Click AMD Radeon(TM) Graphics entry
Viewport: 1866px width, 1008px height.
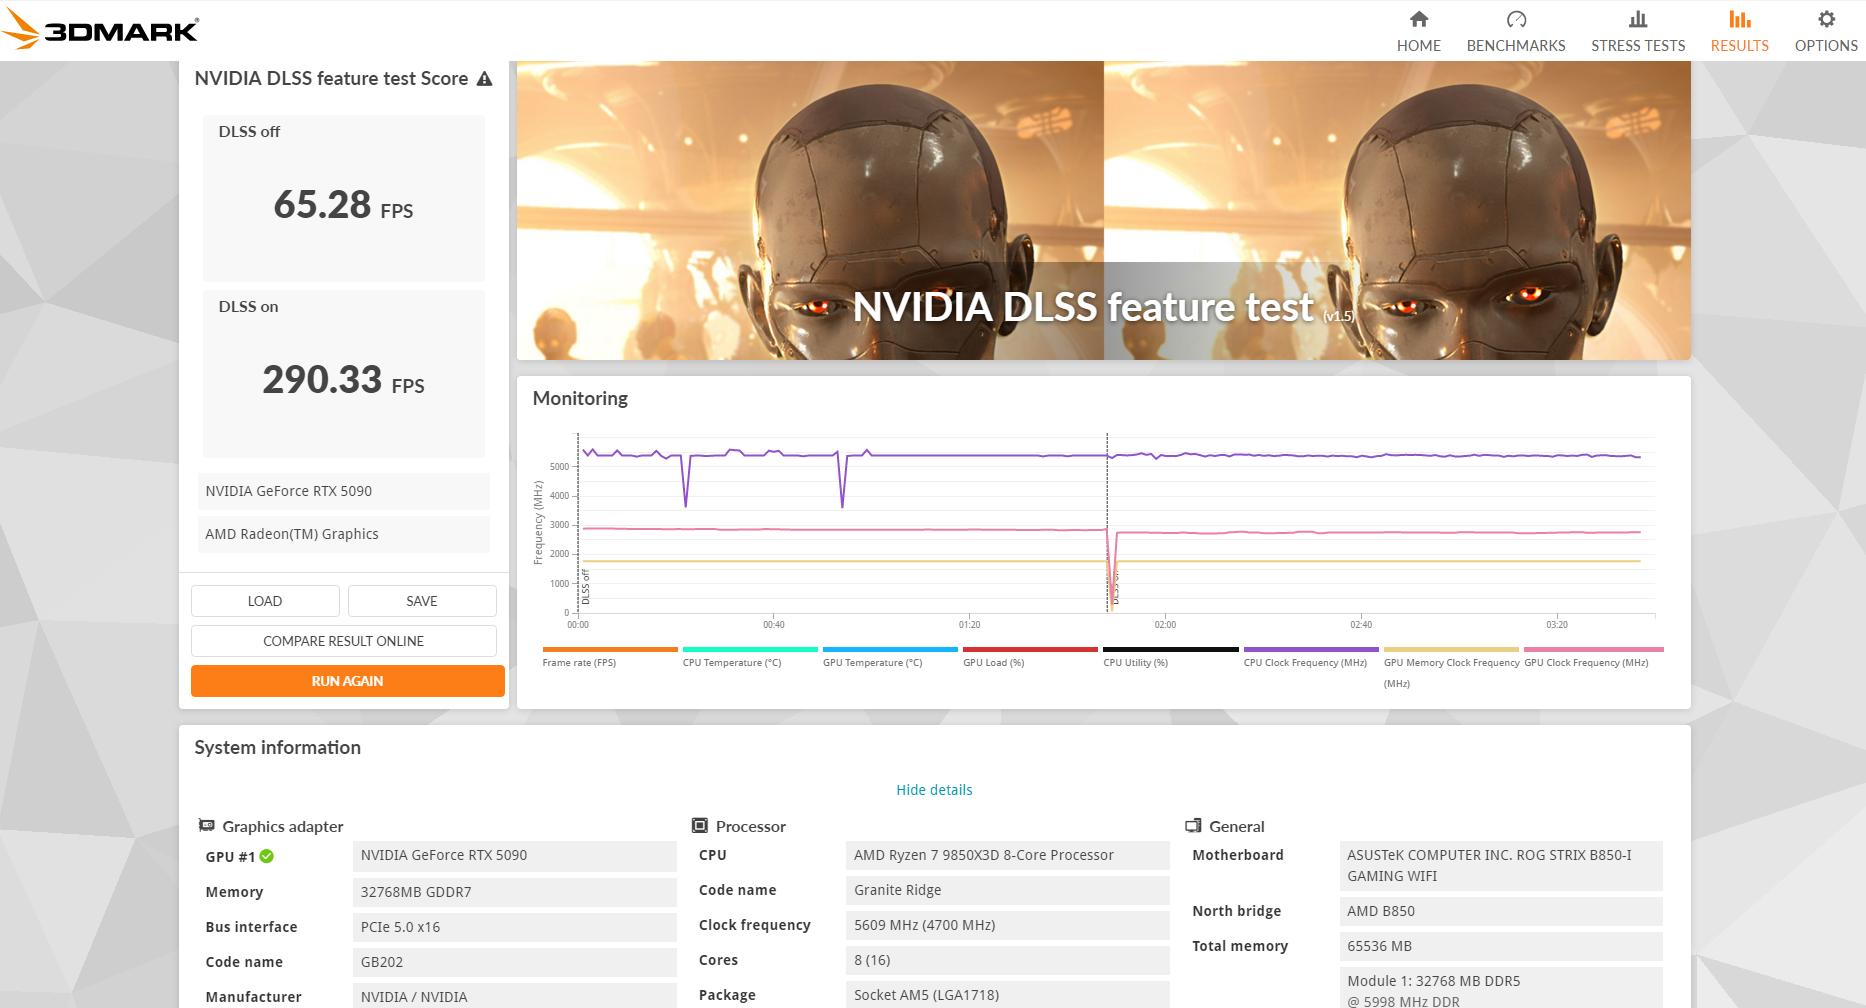coord(344,534)
